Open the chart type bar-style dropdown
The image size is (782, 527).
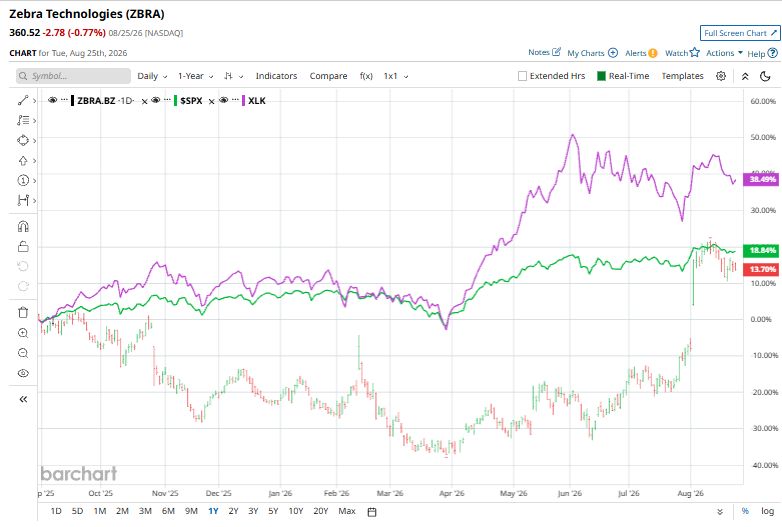click(x=233, y=76)
